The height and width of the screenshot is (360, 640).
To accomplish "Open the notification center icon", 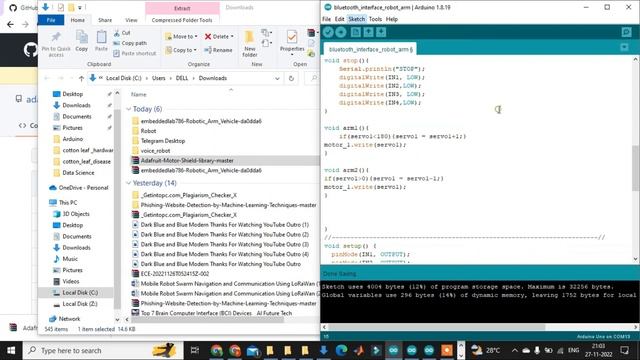I will (625, 350).
